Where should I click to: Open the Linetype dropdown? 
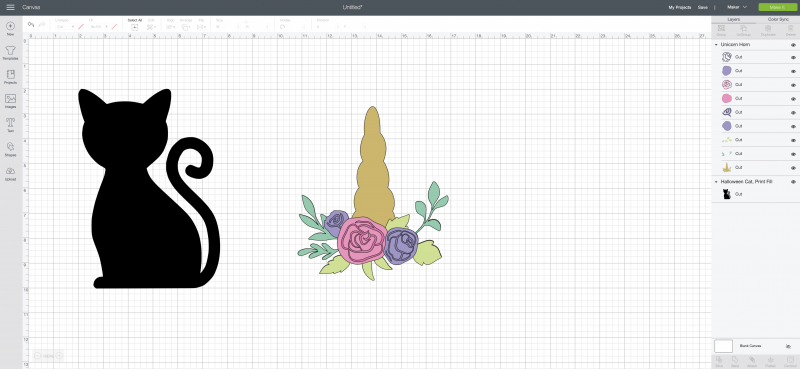(65, 27)
